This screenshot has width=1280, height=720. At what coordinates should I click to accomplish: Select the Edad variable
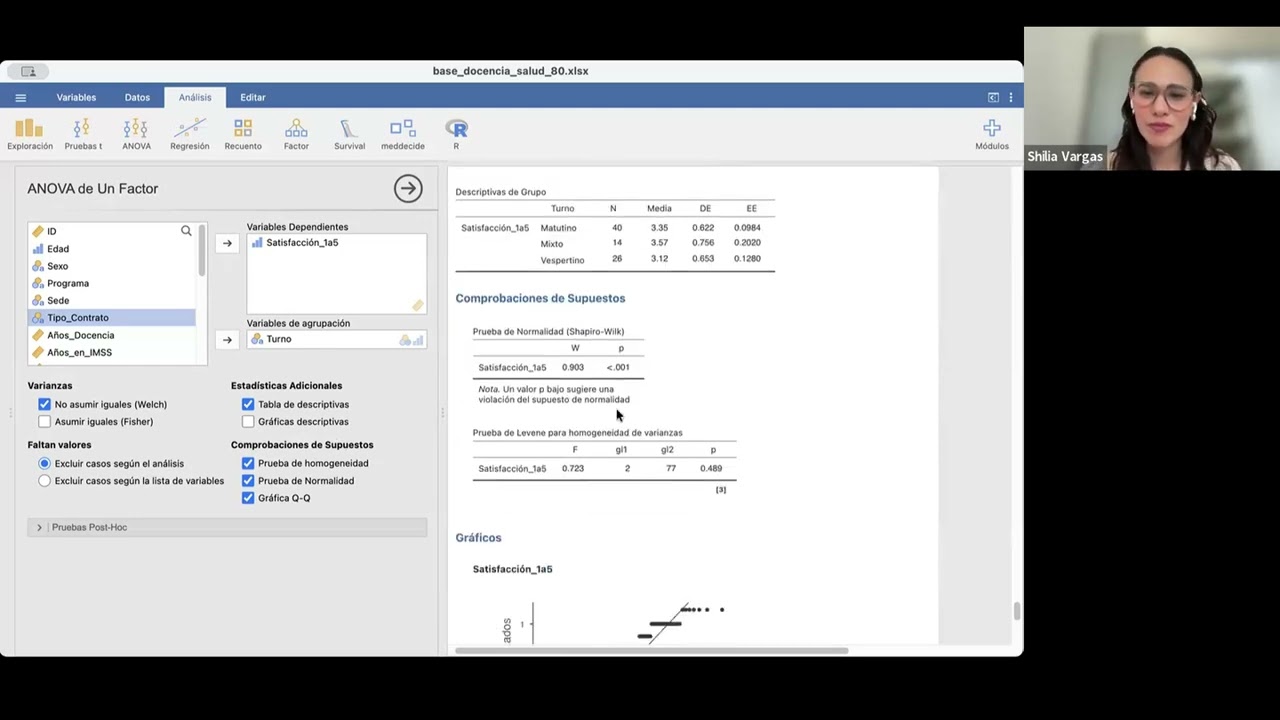[112, 249]
